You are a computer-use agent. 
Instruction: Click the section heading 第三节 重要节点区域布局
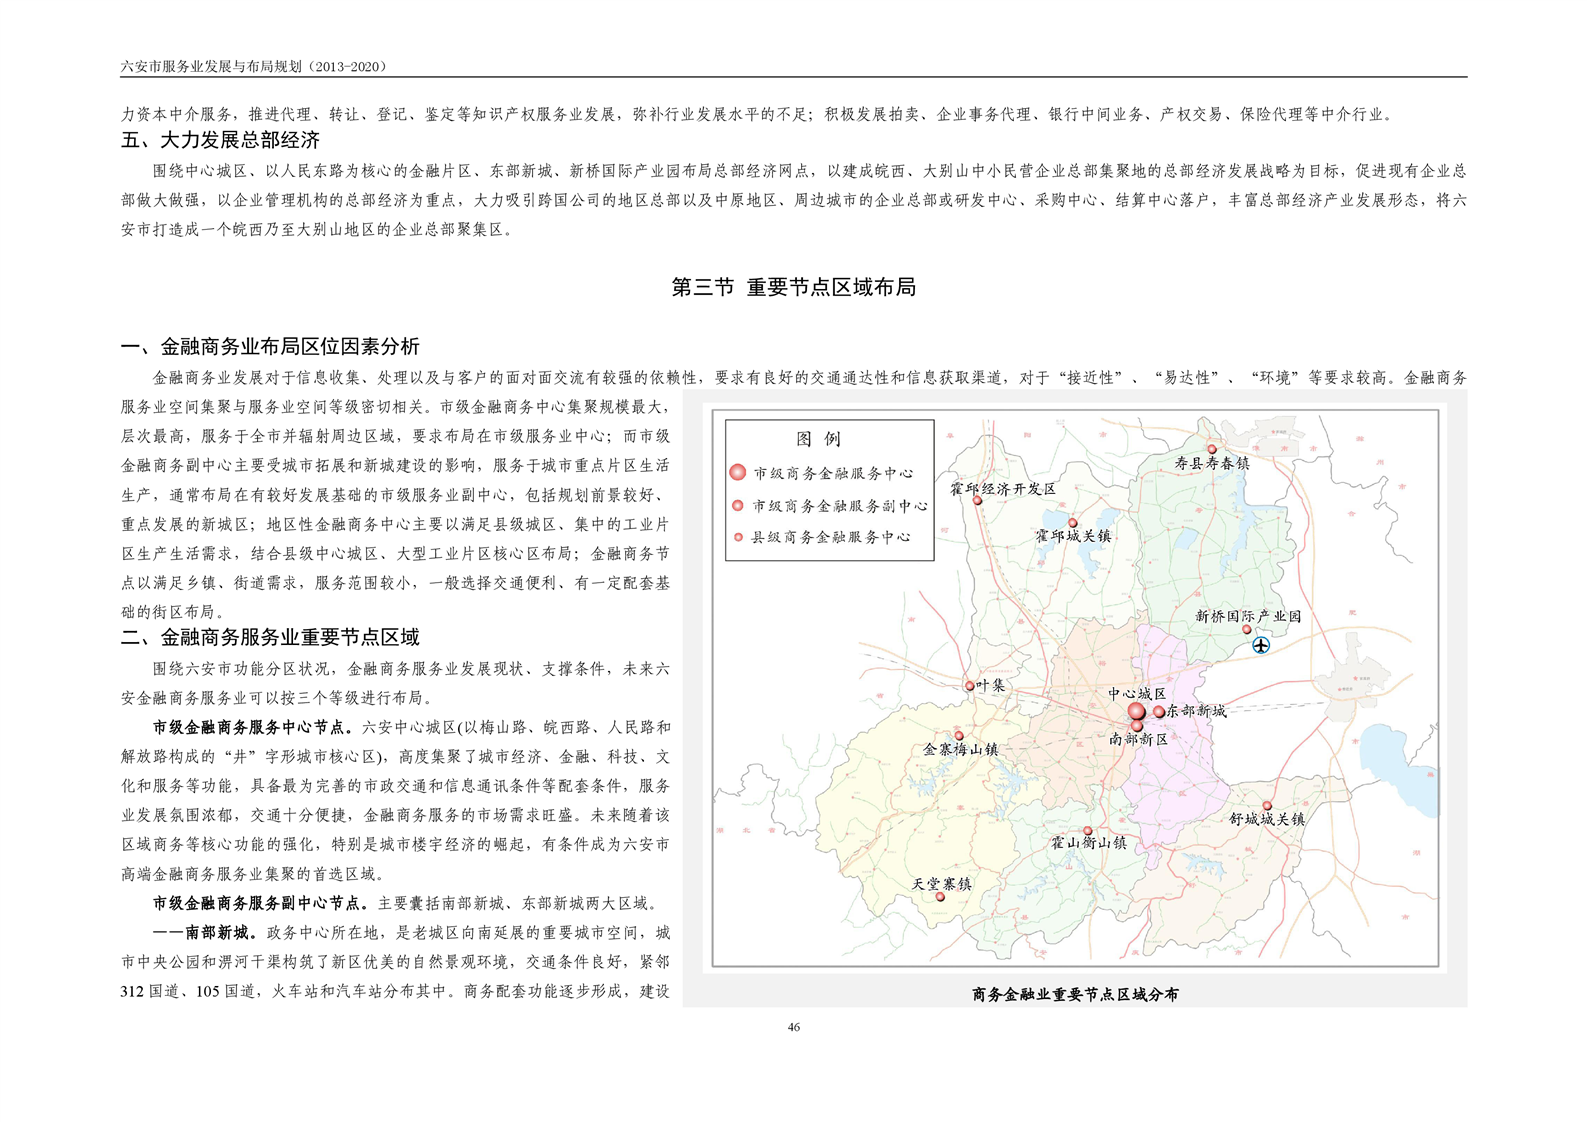[793, 287]
